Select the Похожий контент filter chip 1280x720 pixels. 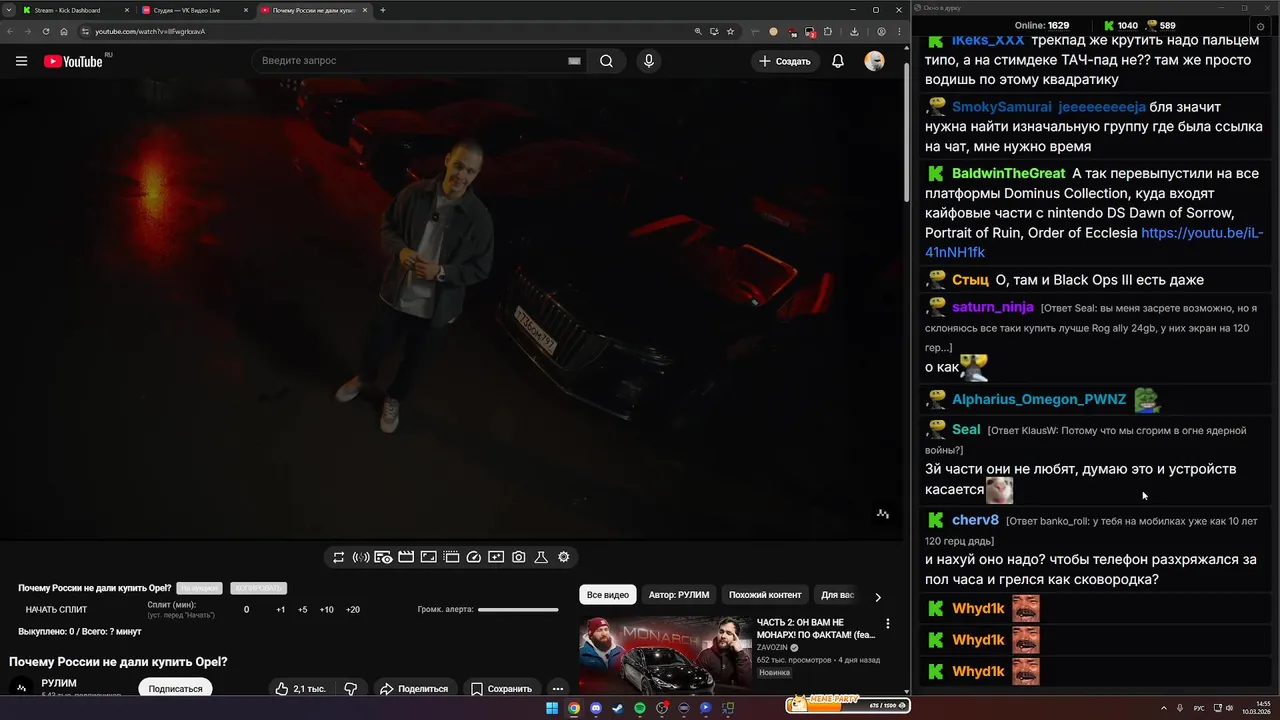765,595
